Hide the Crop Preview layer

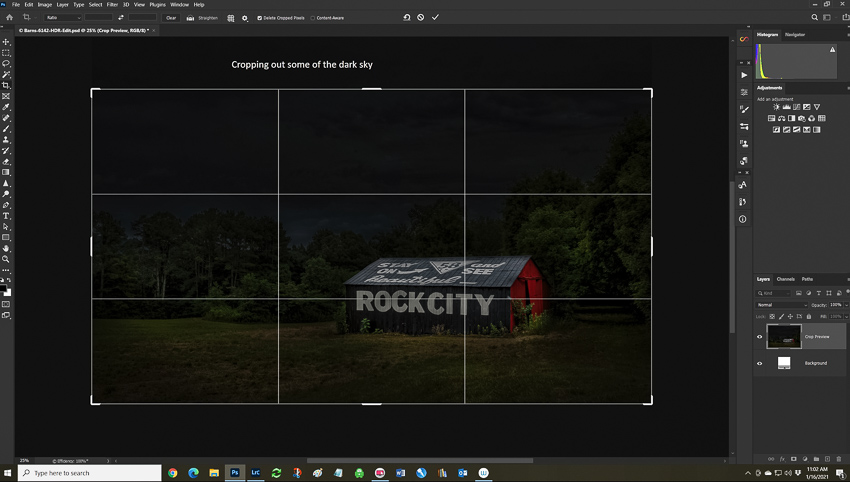pos(759,337)
